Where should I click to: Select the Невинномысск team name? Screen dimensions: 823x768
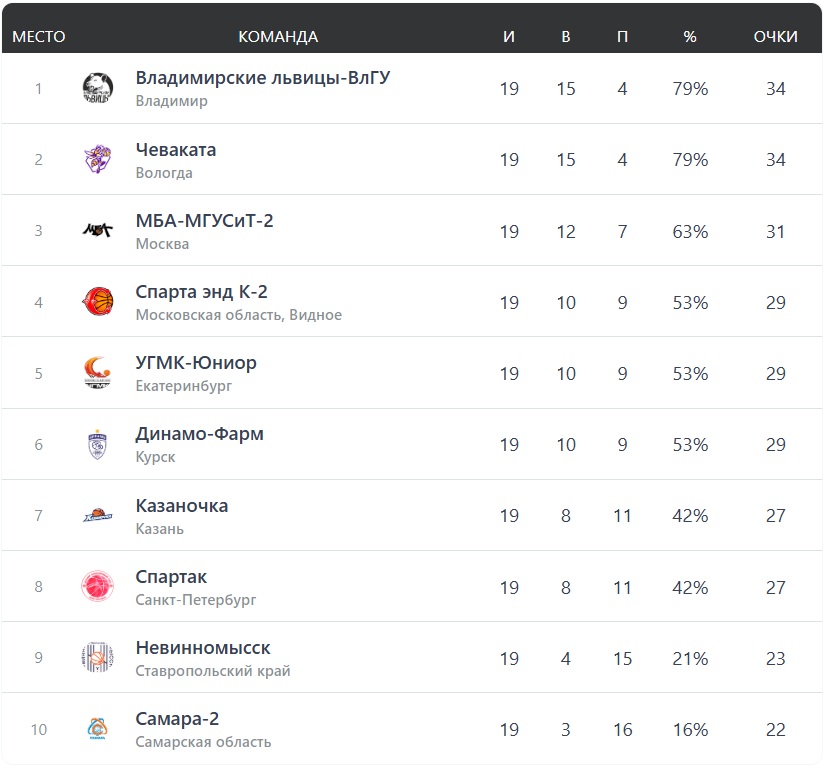[x=203, y=648]
